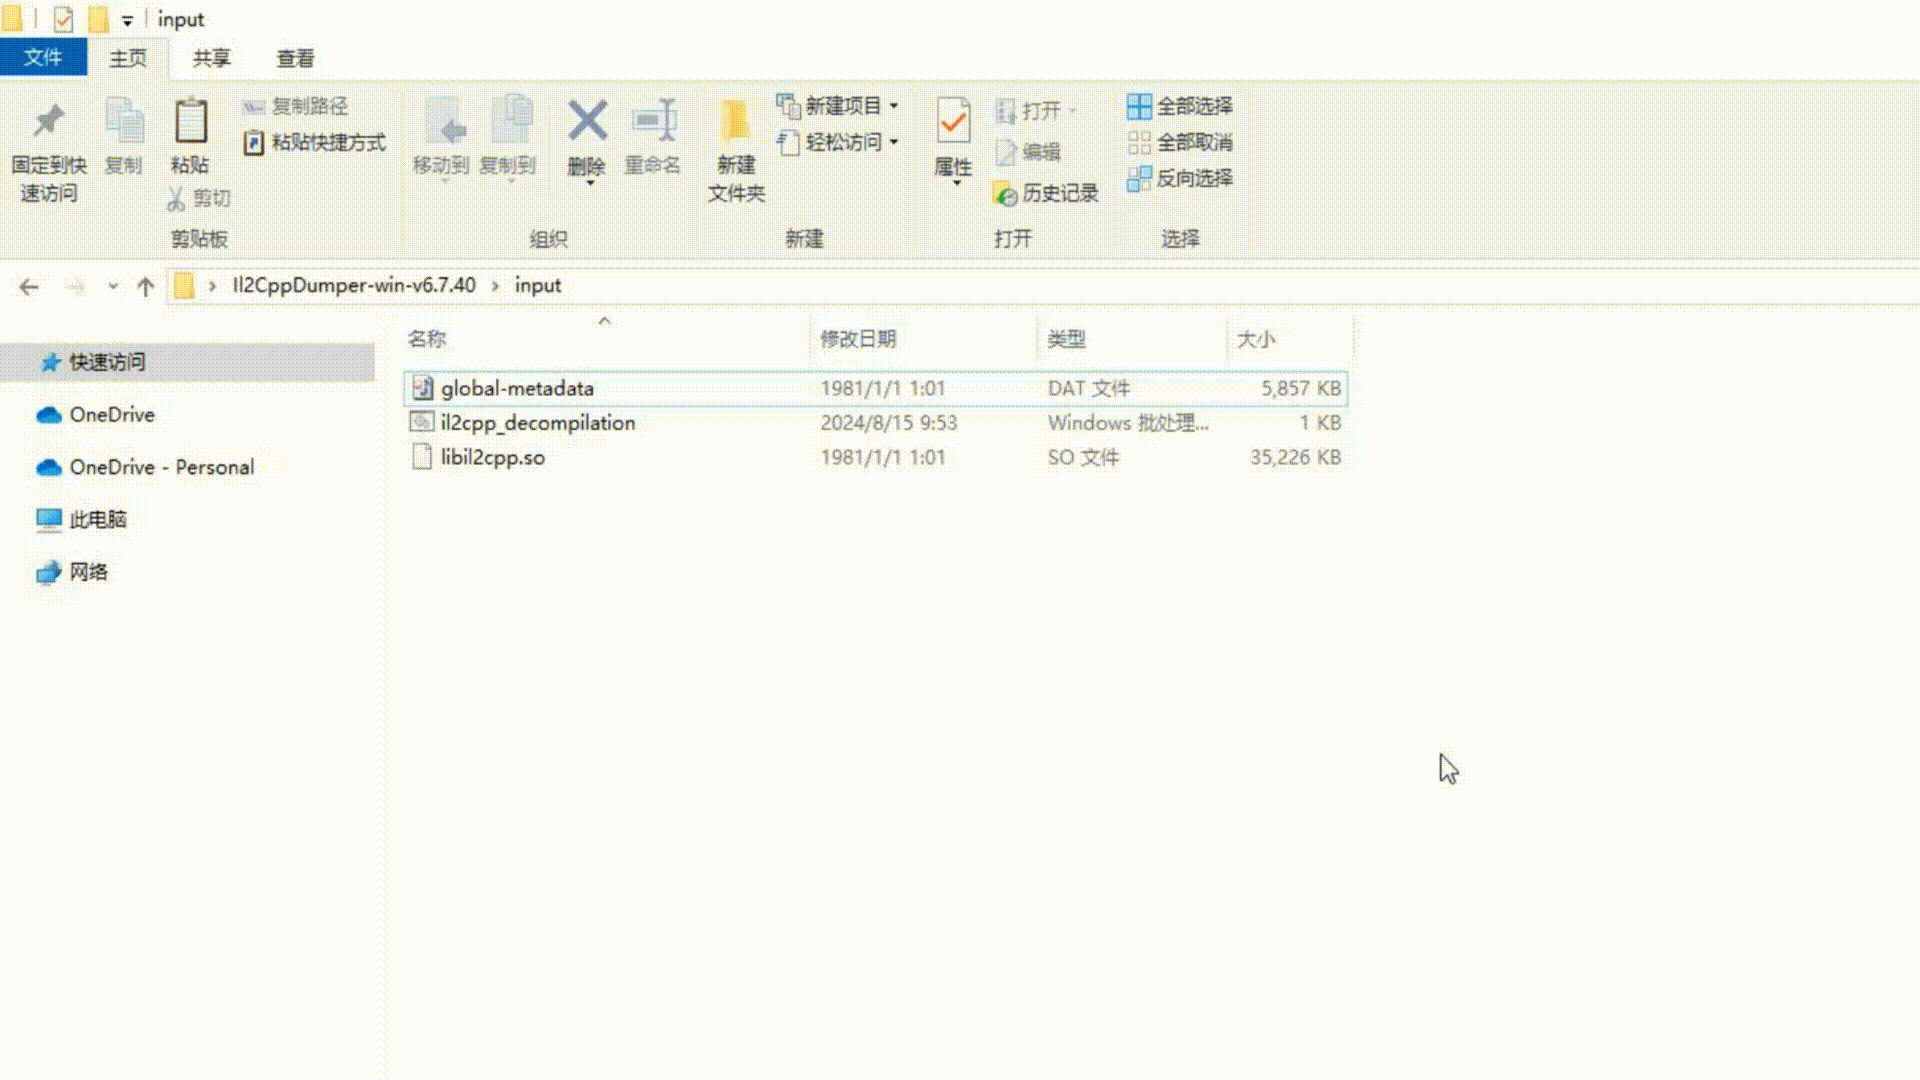The width and height of the screenshot is (1920, 1080).
Task: Click Invert selection (反向选择)
Action: pos(1180,178)
